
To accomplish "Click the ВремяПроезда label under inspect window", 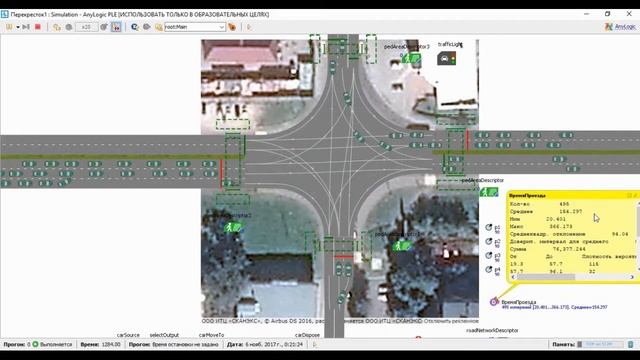I will coord(518,302).
